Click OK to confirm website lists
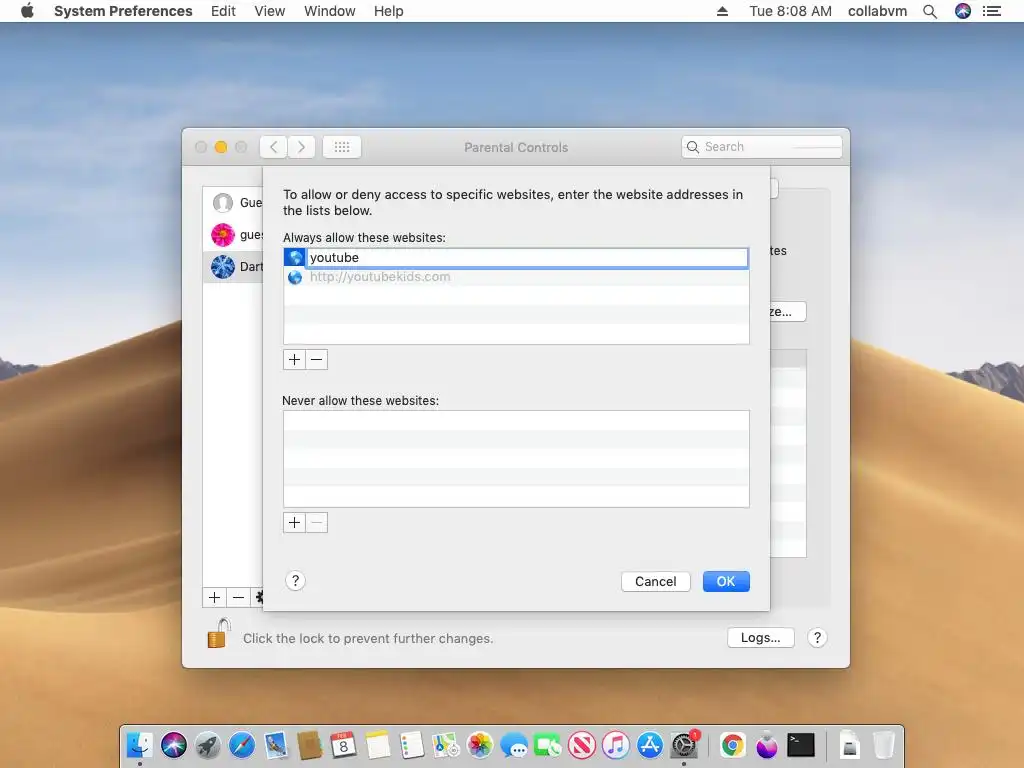The width and height of the screenshot is (1024, 768). [726, 581]
